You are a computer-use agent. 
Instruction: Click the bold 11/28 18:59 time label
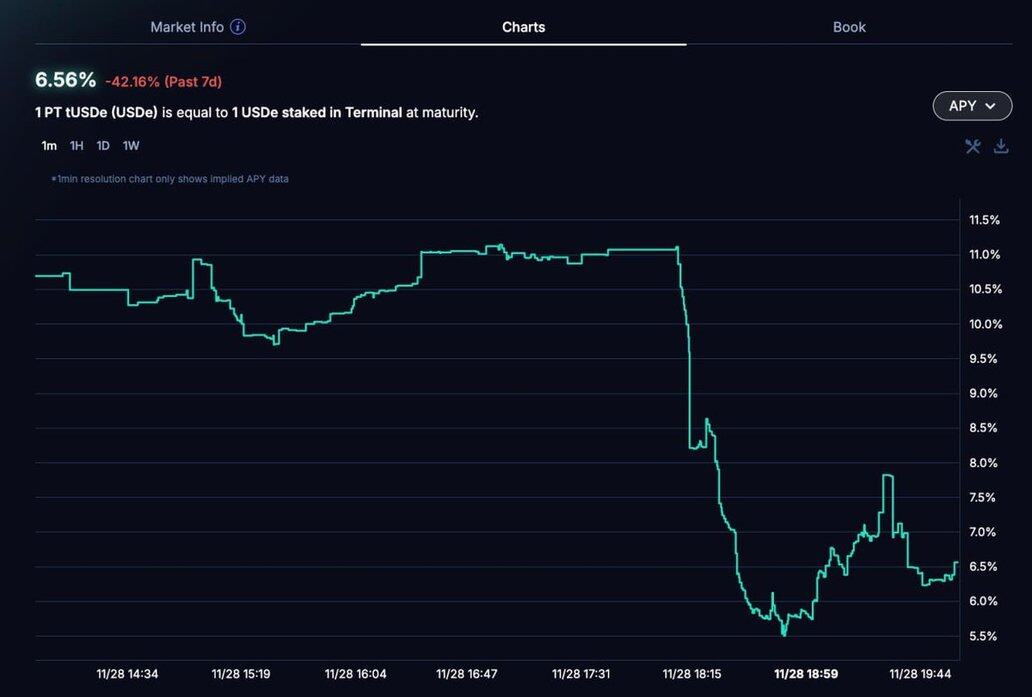click(x=806, y=674)
